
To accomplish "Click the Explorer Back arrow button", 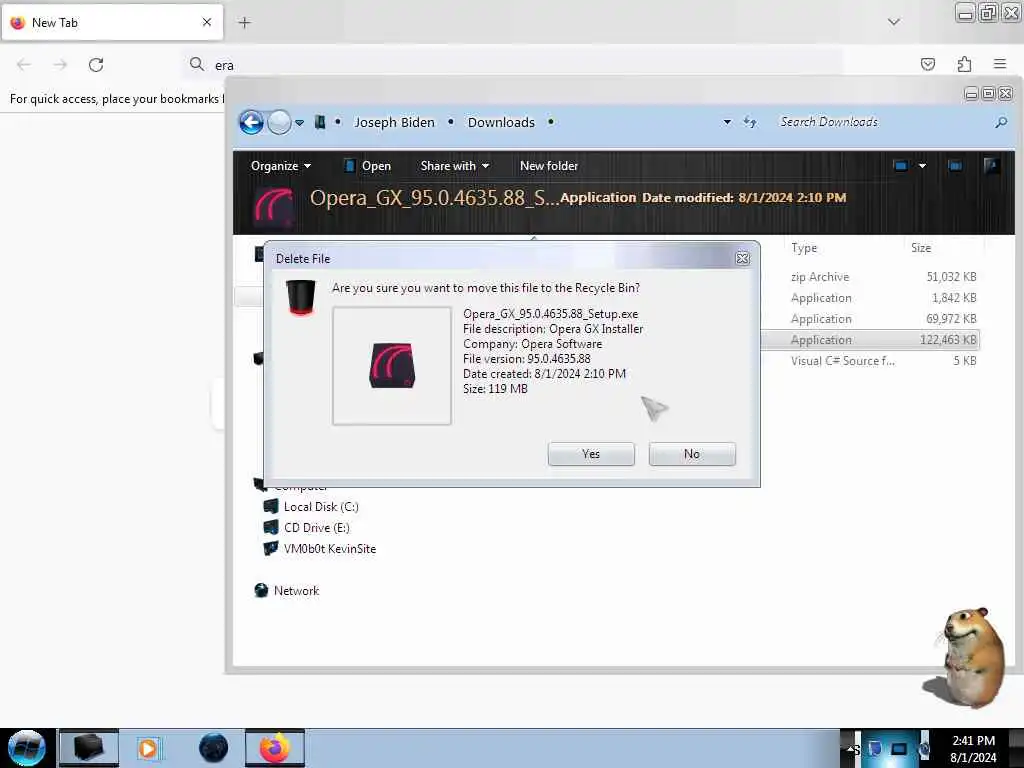I will click(x=251, y=122).
